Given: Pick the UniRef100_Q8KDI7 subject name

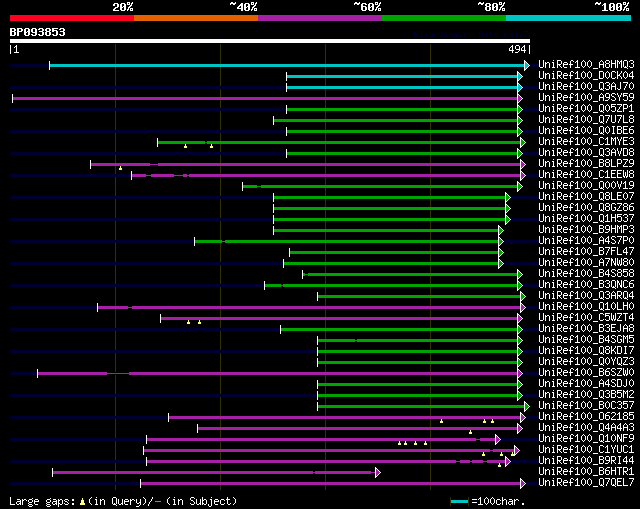Looking at the screenshot, I should point(586,351).
